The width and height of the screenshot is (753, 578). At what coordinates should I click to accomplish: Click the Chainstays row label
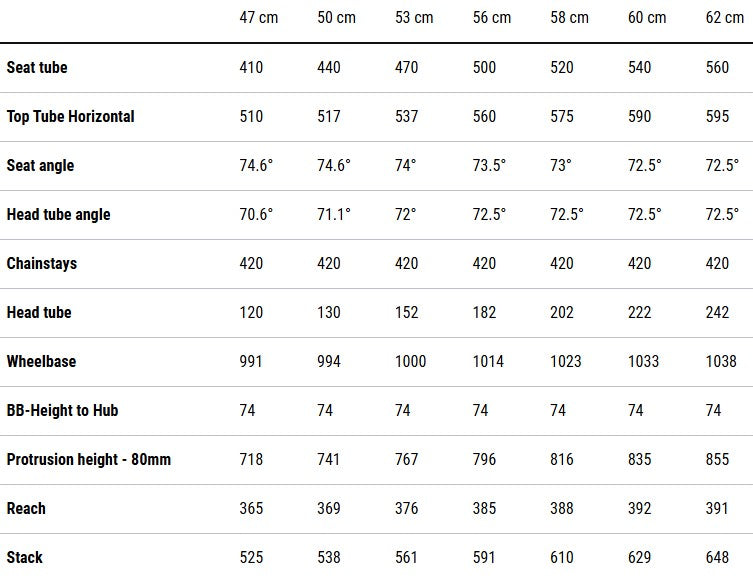point(41,263)
